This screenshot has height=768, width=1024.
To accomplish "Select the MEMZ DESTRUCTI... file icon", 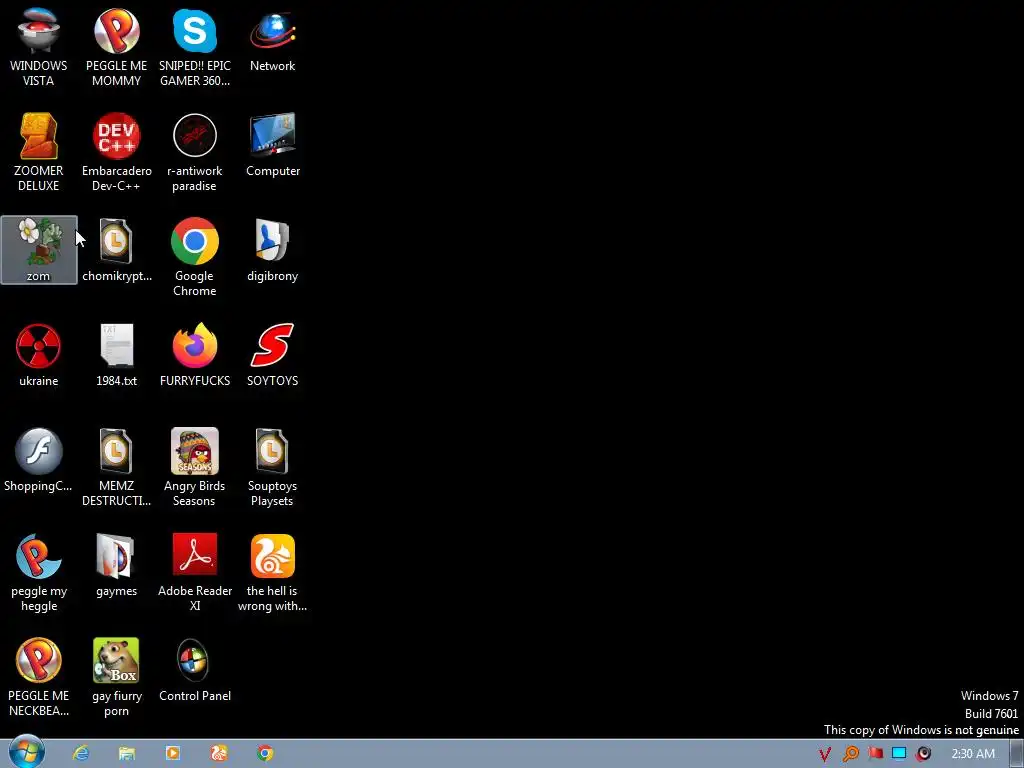I will tap(116, 468).
